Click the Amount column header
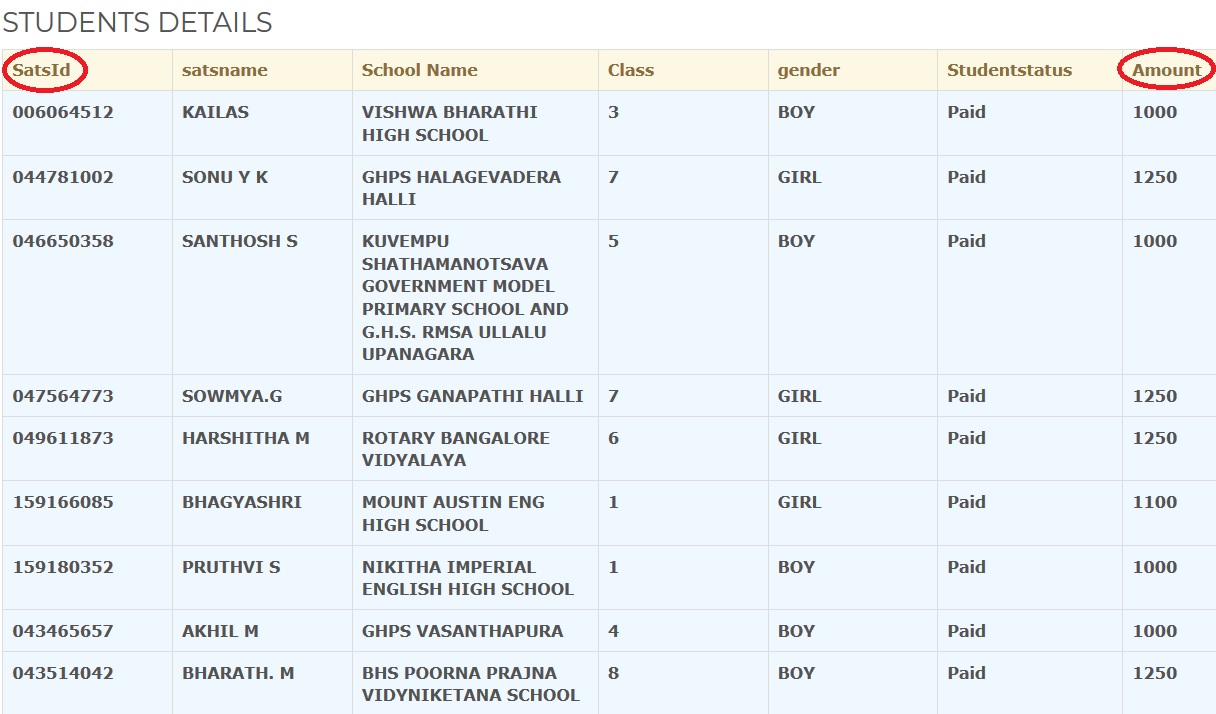The width and height of the screenshot is (1216, 714). pyautogui.click(x=1167, y=70)
